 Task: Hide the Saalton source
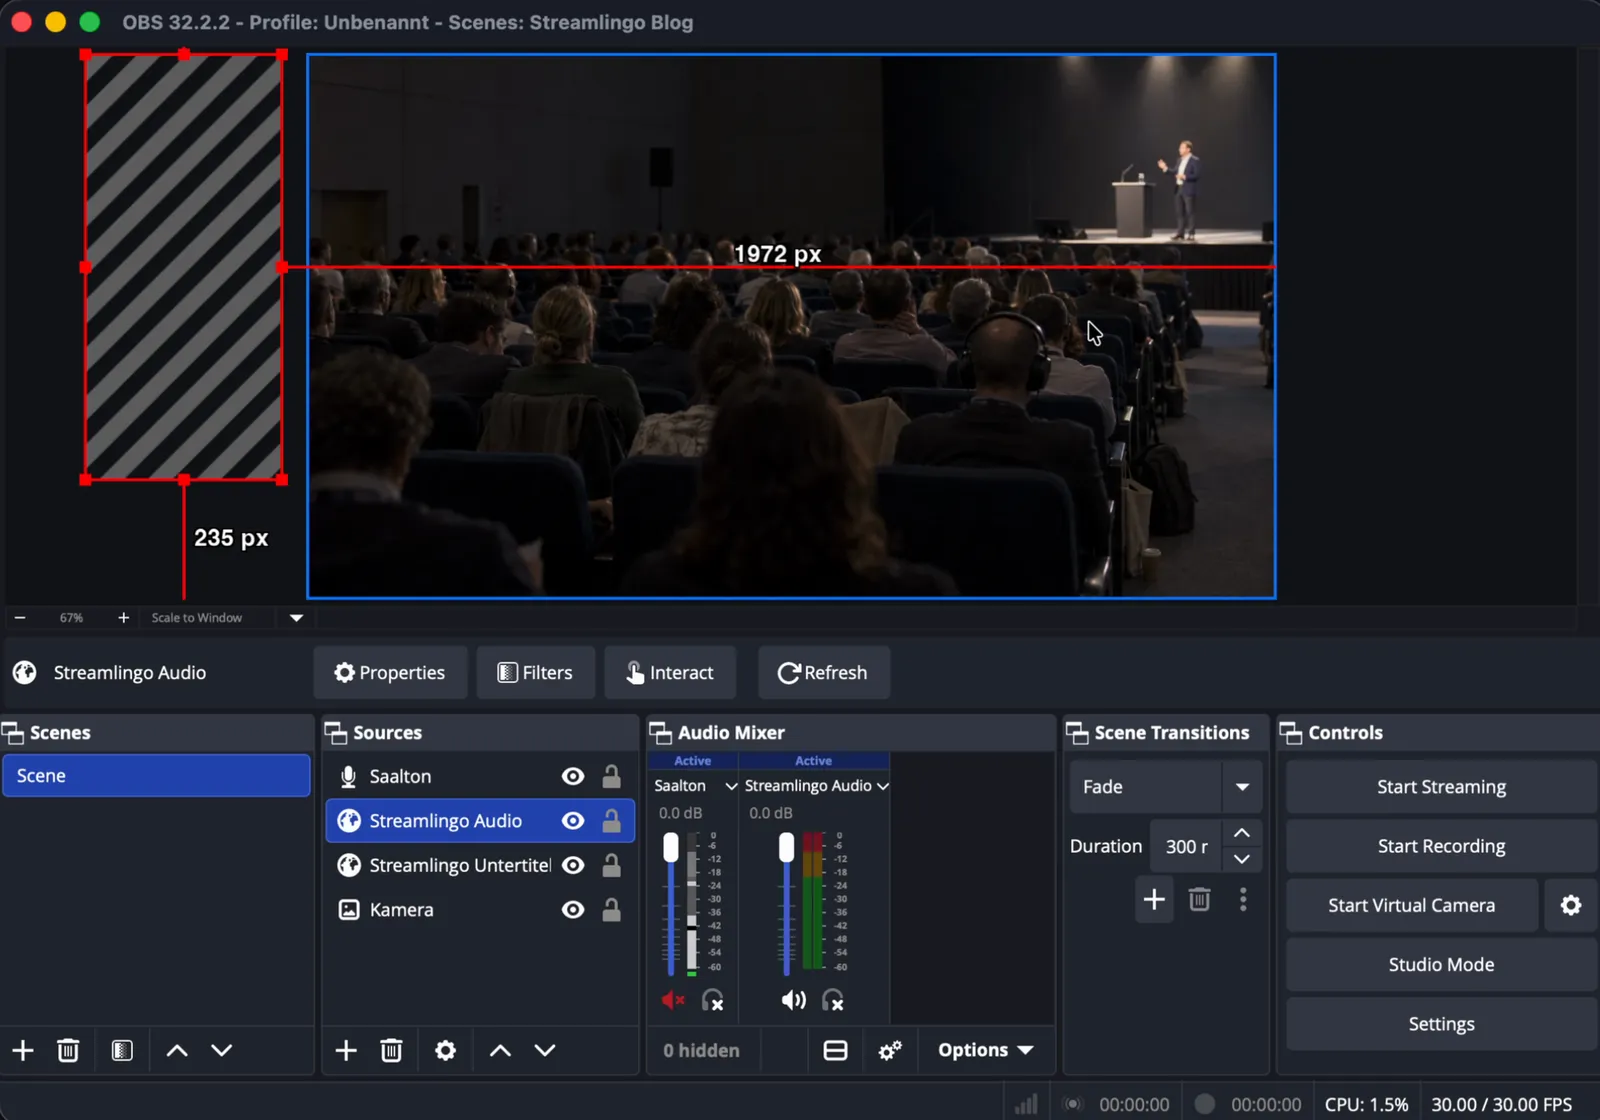[x=573, y=776]
